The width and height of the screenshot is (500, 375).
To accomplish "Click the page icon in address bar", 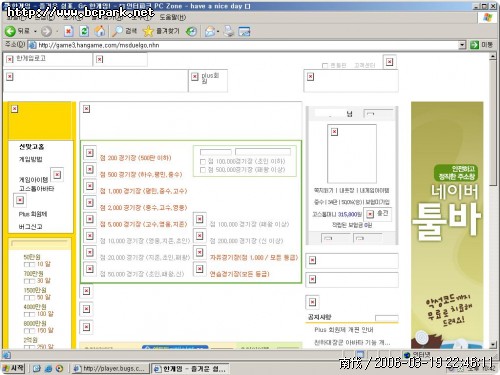I will 32,45.
